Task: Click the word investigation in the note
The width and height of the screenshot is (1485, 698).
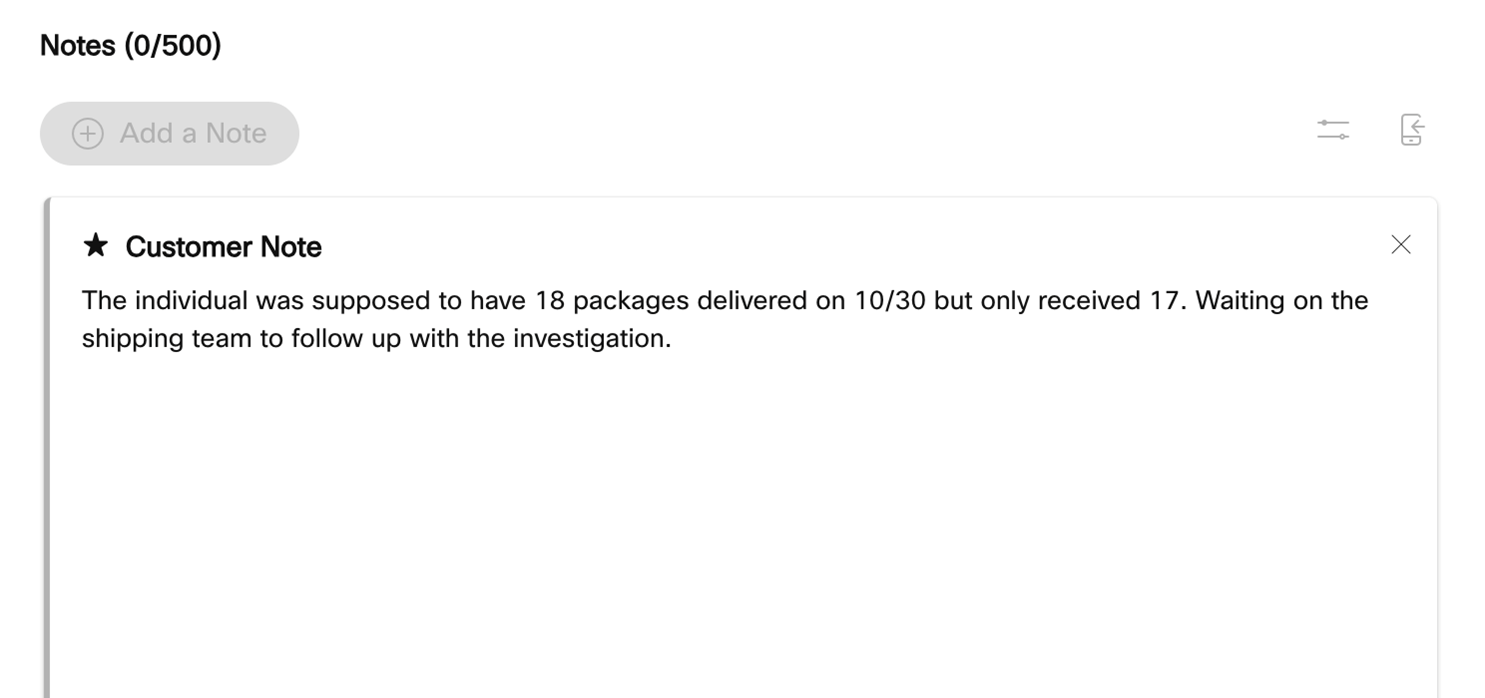Action: (x=591, y=338)
